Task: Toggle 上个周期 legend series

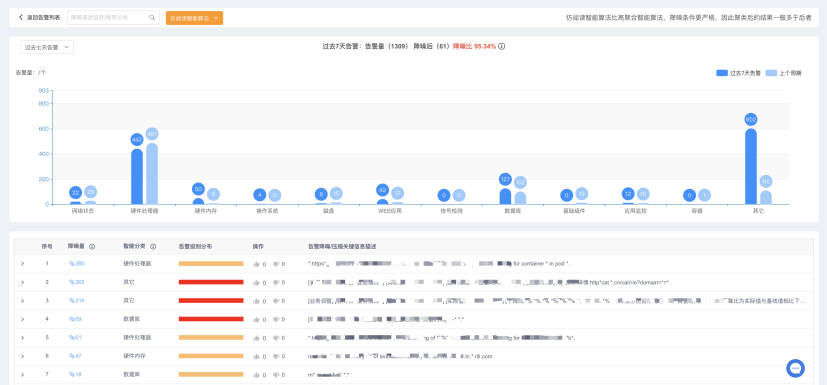Action: click(x=783, y=73)
